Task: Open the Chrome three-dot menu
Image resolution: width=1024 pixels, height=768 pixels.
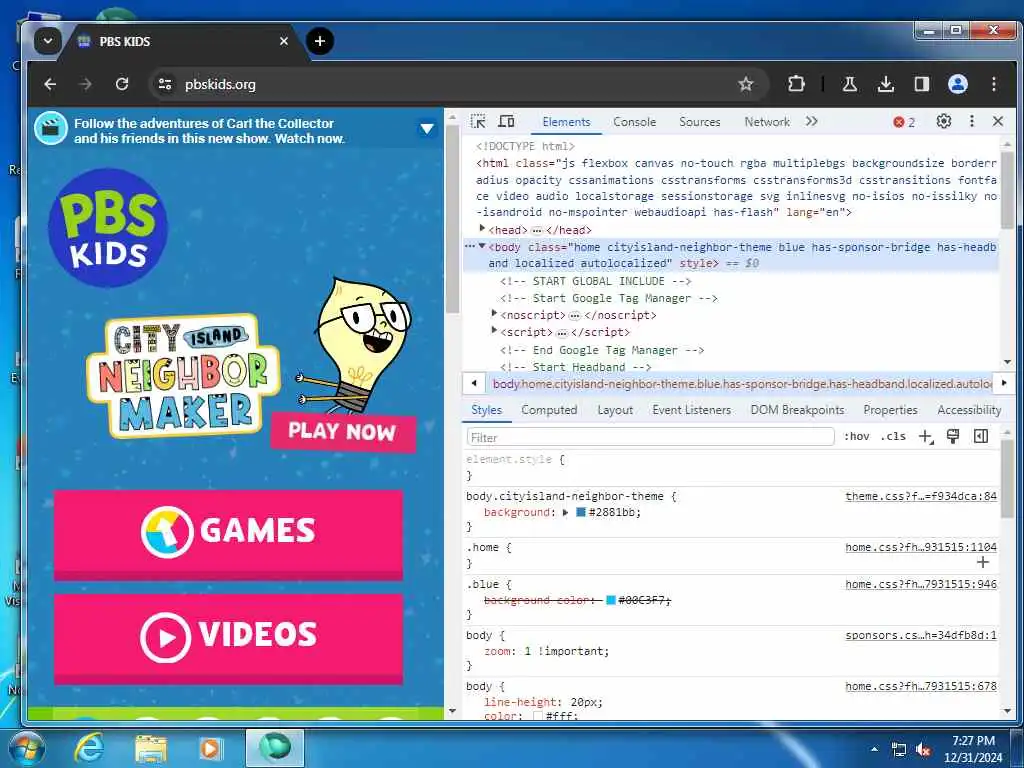Action: [993, 84]
